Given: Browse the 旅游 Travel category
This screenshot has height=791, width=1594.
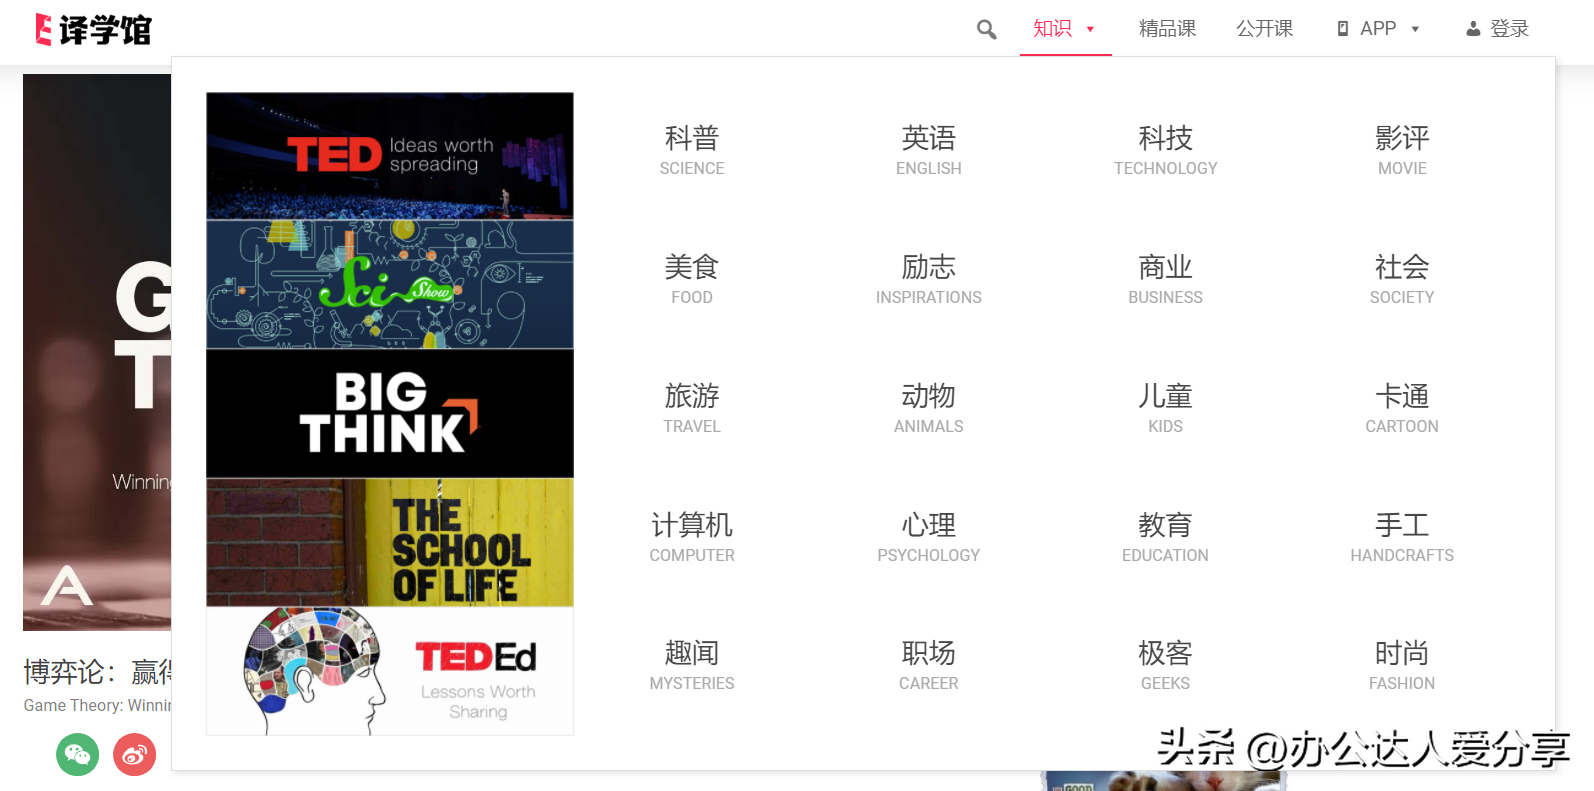Looking at the screenshot, I should tap(692, 408).
